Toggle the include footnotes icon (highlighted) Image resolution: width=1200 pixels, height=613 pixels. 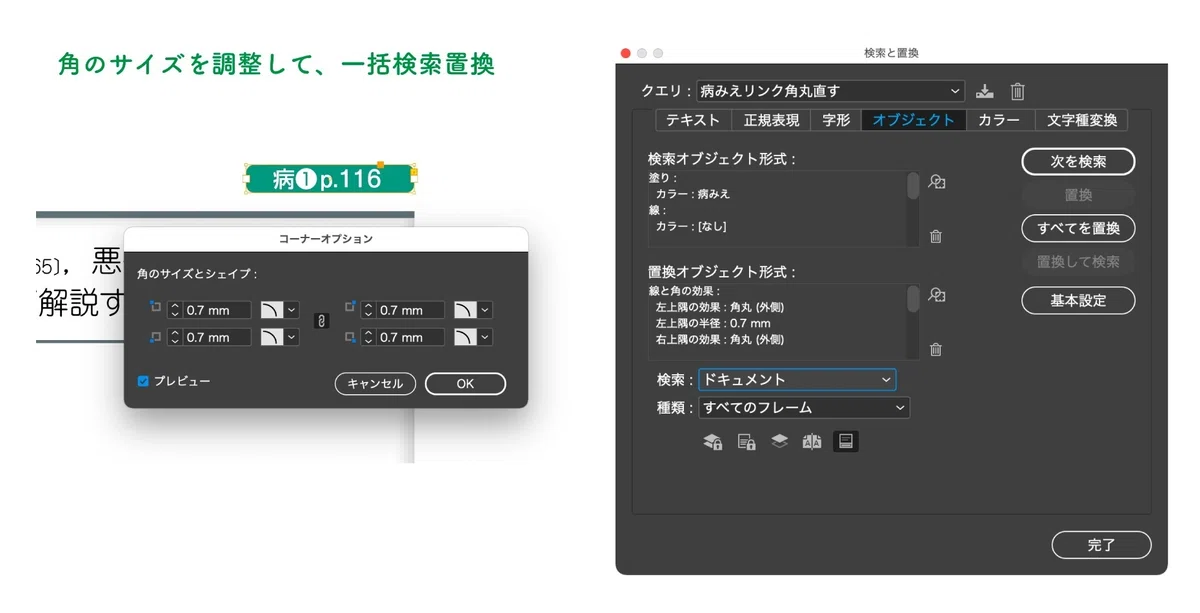tap(846, 441)
